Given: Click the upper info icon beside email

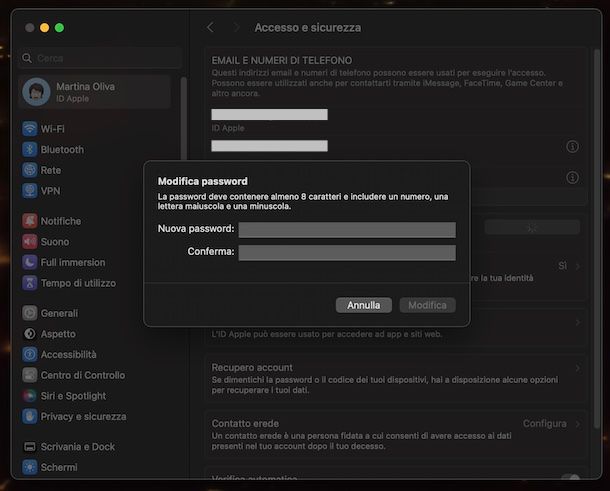Looking at the screenshot, I should [x=572, y=147].
